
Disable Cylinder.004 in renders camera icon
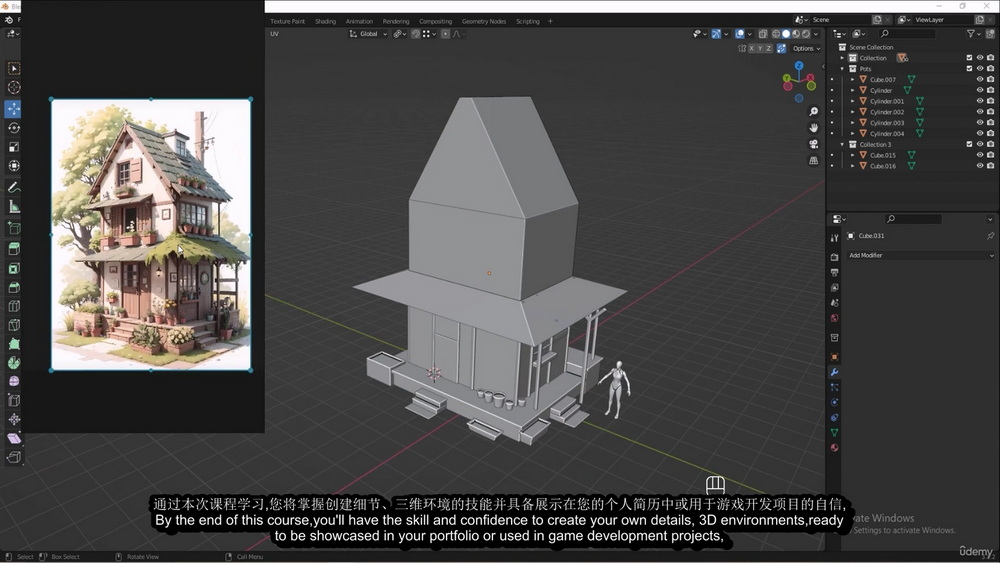990,133
